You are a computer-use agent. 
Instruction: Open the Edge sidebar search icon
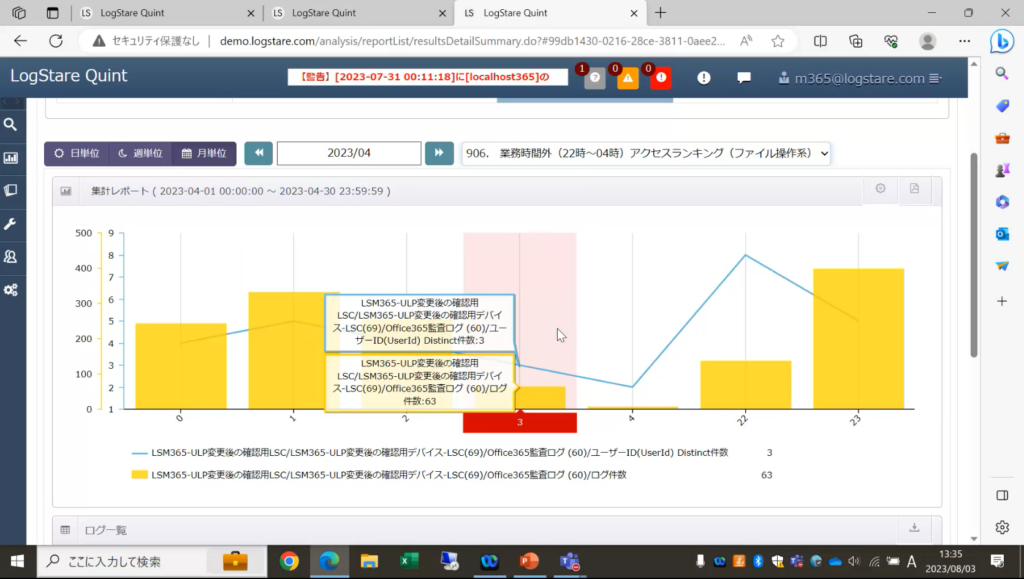tap(1002, 73)
